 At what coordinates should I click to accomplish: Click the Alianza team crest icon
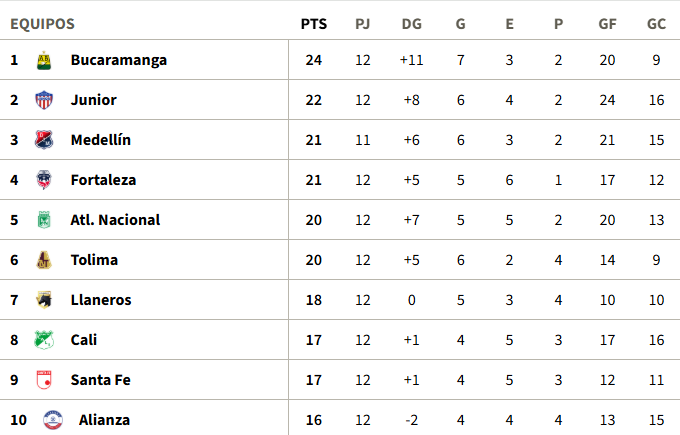click(52, 420)
